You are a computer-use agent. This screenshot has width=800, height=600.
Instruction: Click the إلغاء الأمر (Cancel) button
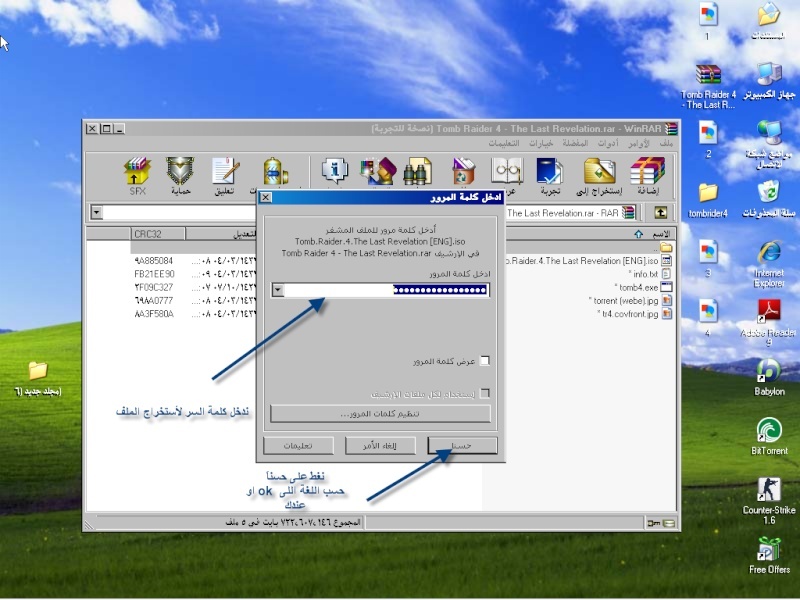(x=380, y=445)
